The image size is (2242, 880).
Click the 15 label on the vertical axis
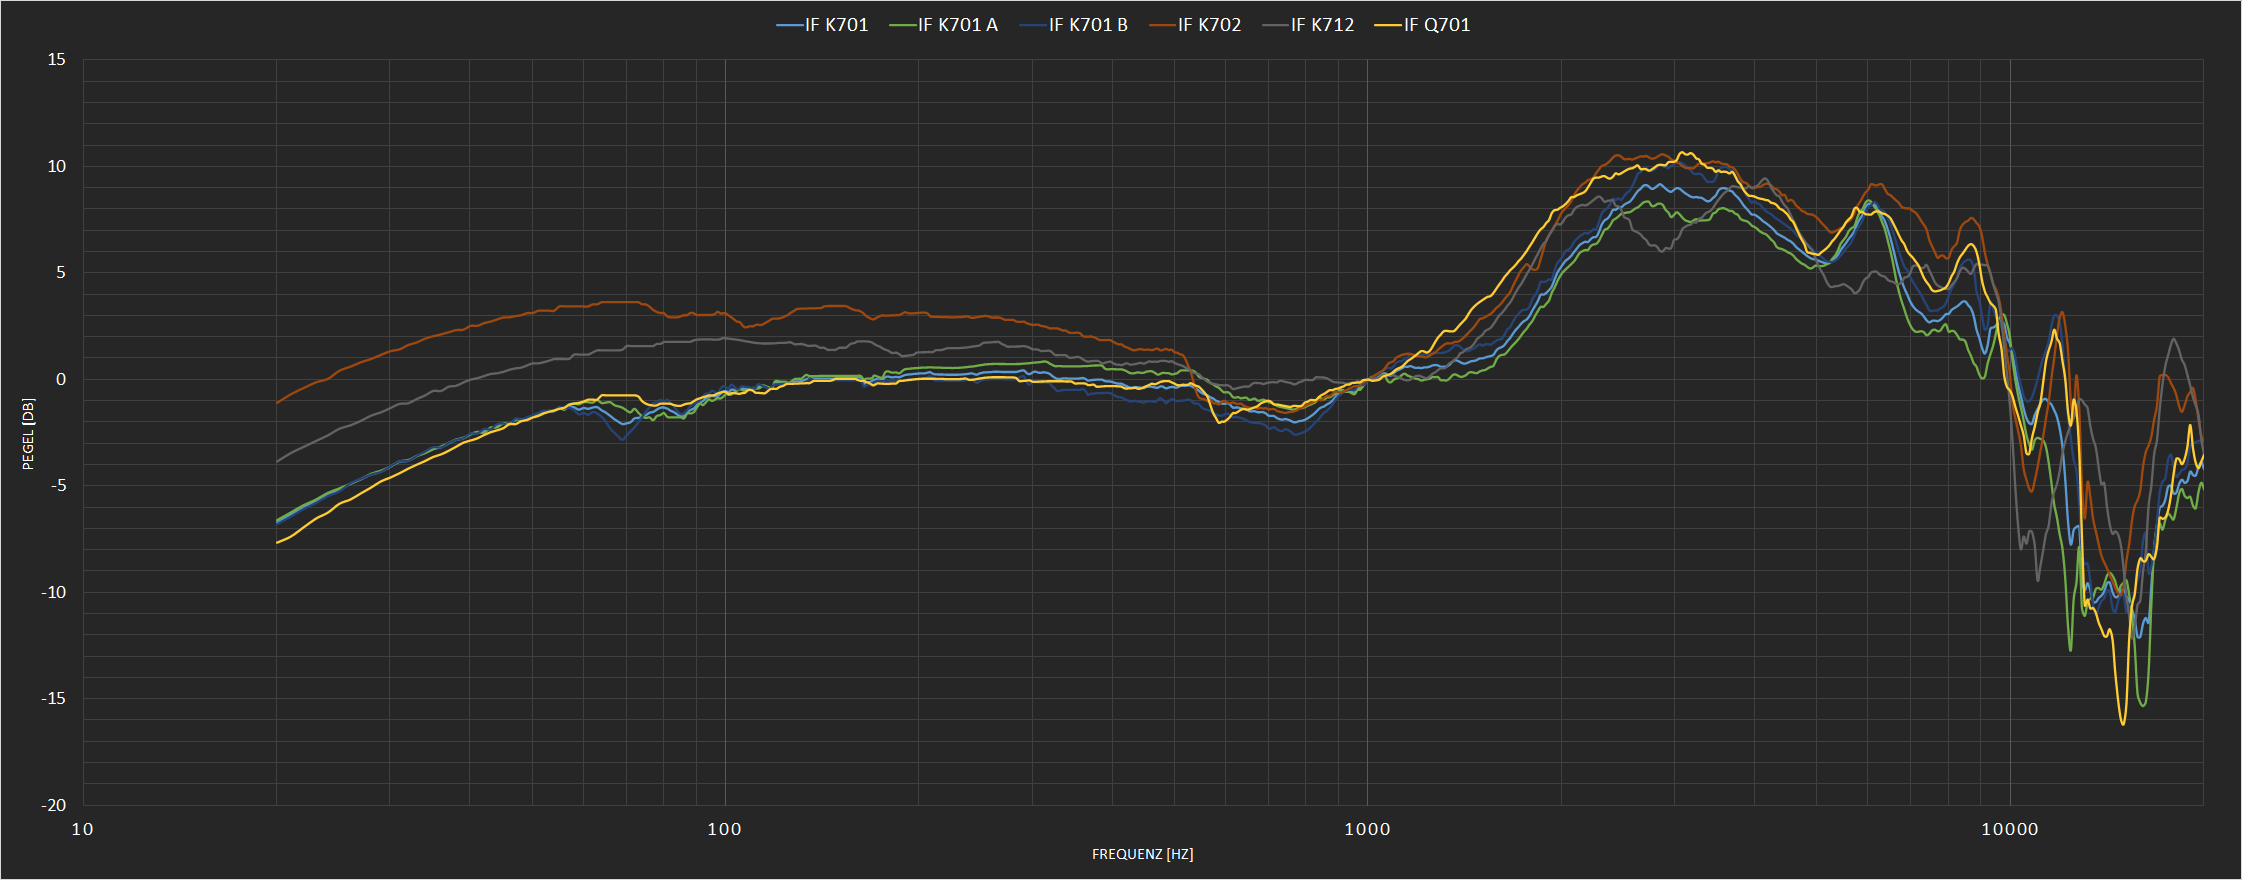coord(57,60)
